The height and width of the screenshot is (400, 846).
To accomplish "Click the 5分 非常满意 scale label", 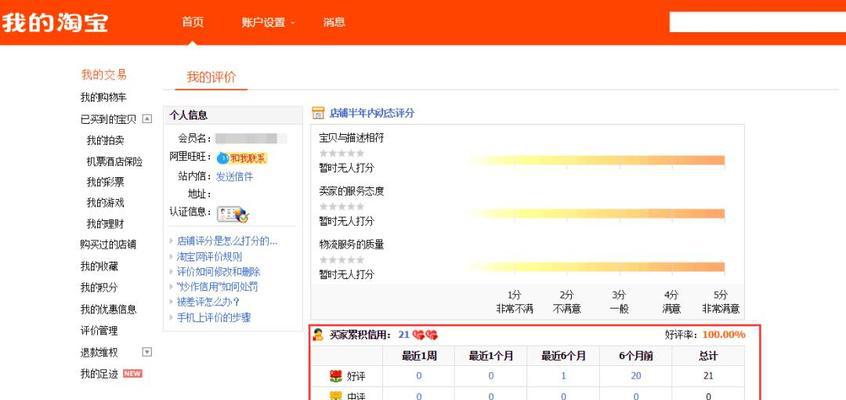I will (x=721, y=302).
